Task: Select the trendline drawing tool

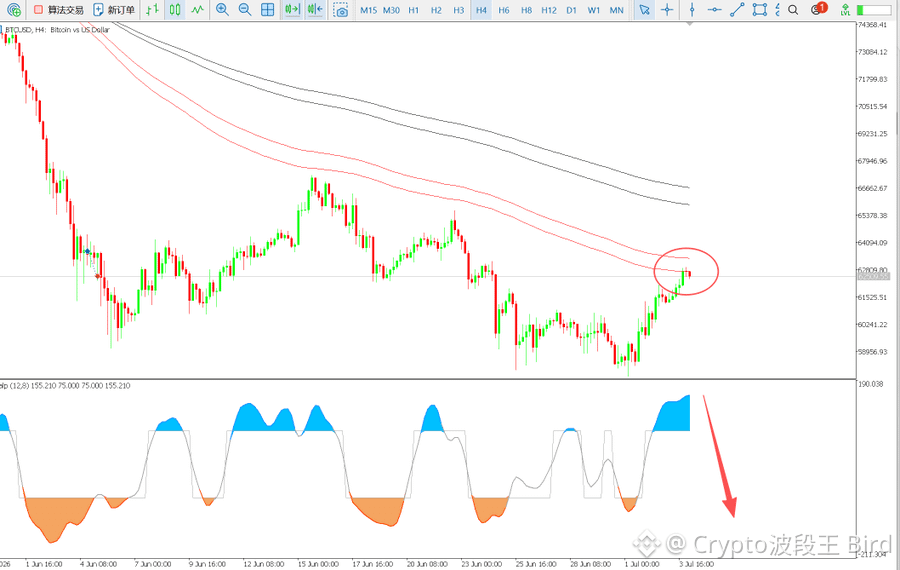Action: coord(737,10)
